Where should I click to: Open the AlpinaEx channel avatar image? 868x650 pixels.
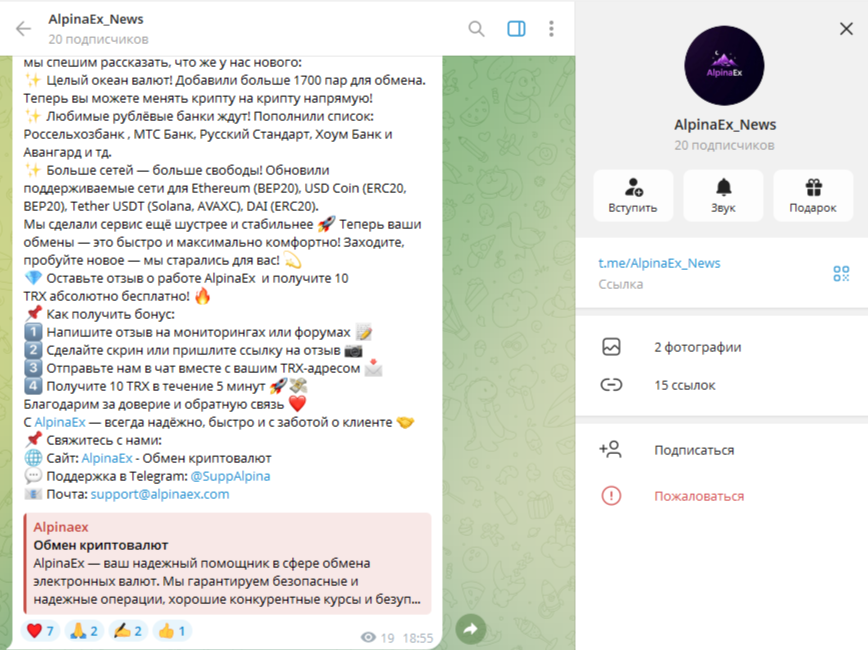pos(724,65)
